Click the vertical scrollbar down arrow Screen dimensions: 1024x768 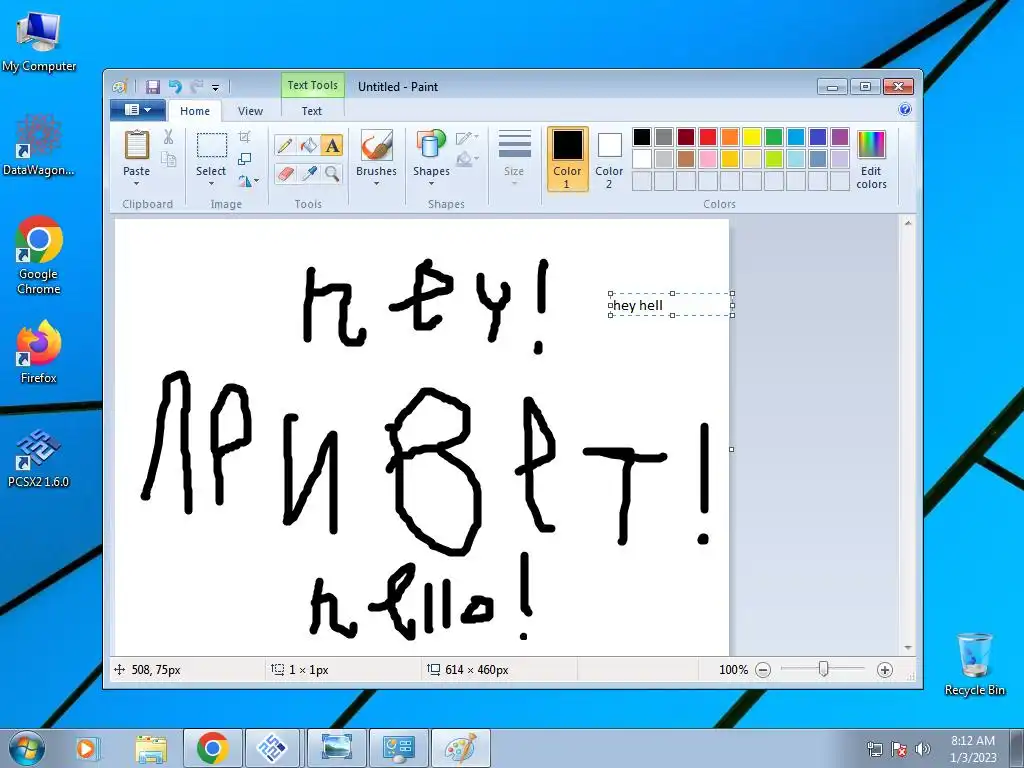click(908, 648)
